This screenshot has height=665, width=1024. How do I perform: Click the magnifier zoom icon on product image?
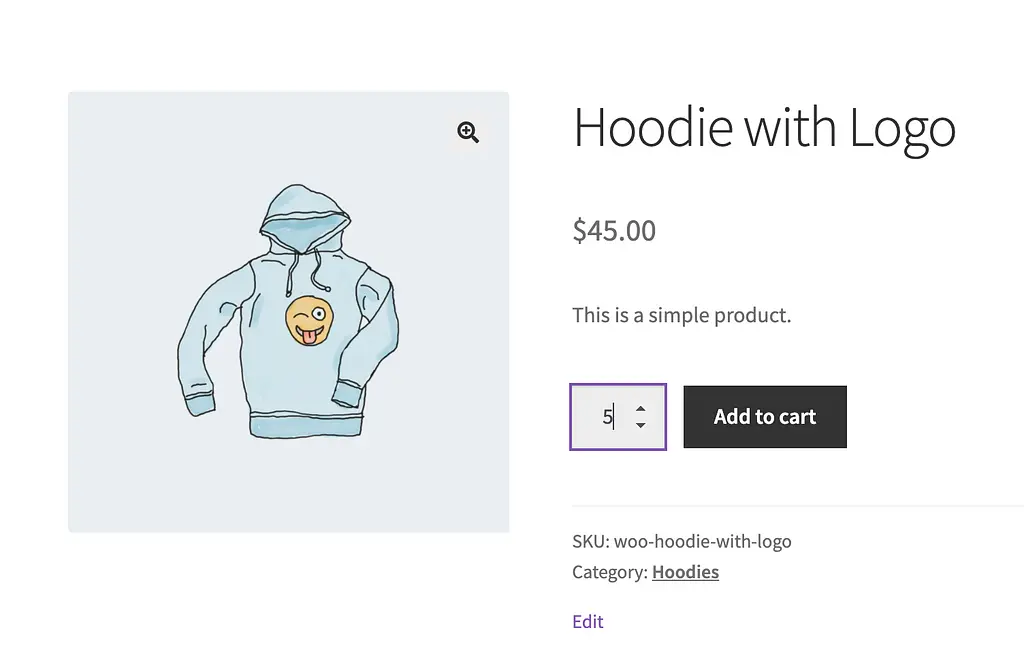coord(468,132)
